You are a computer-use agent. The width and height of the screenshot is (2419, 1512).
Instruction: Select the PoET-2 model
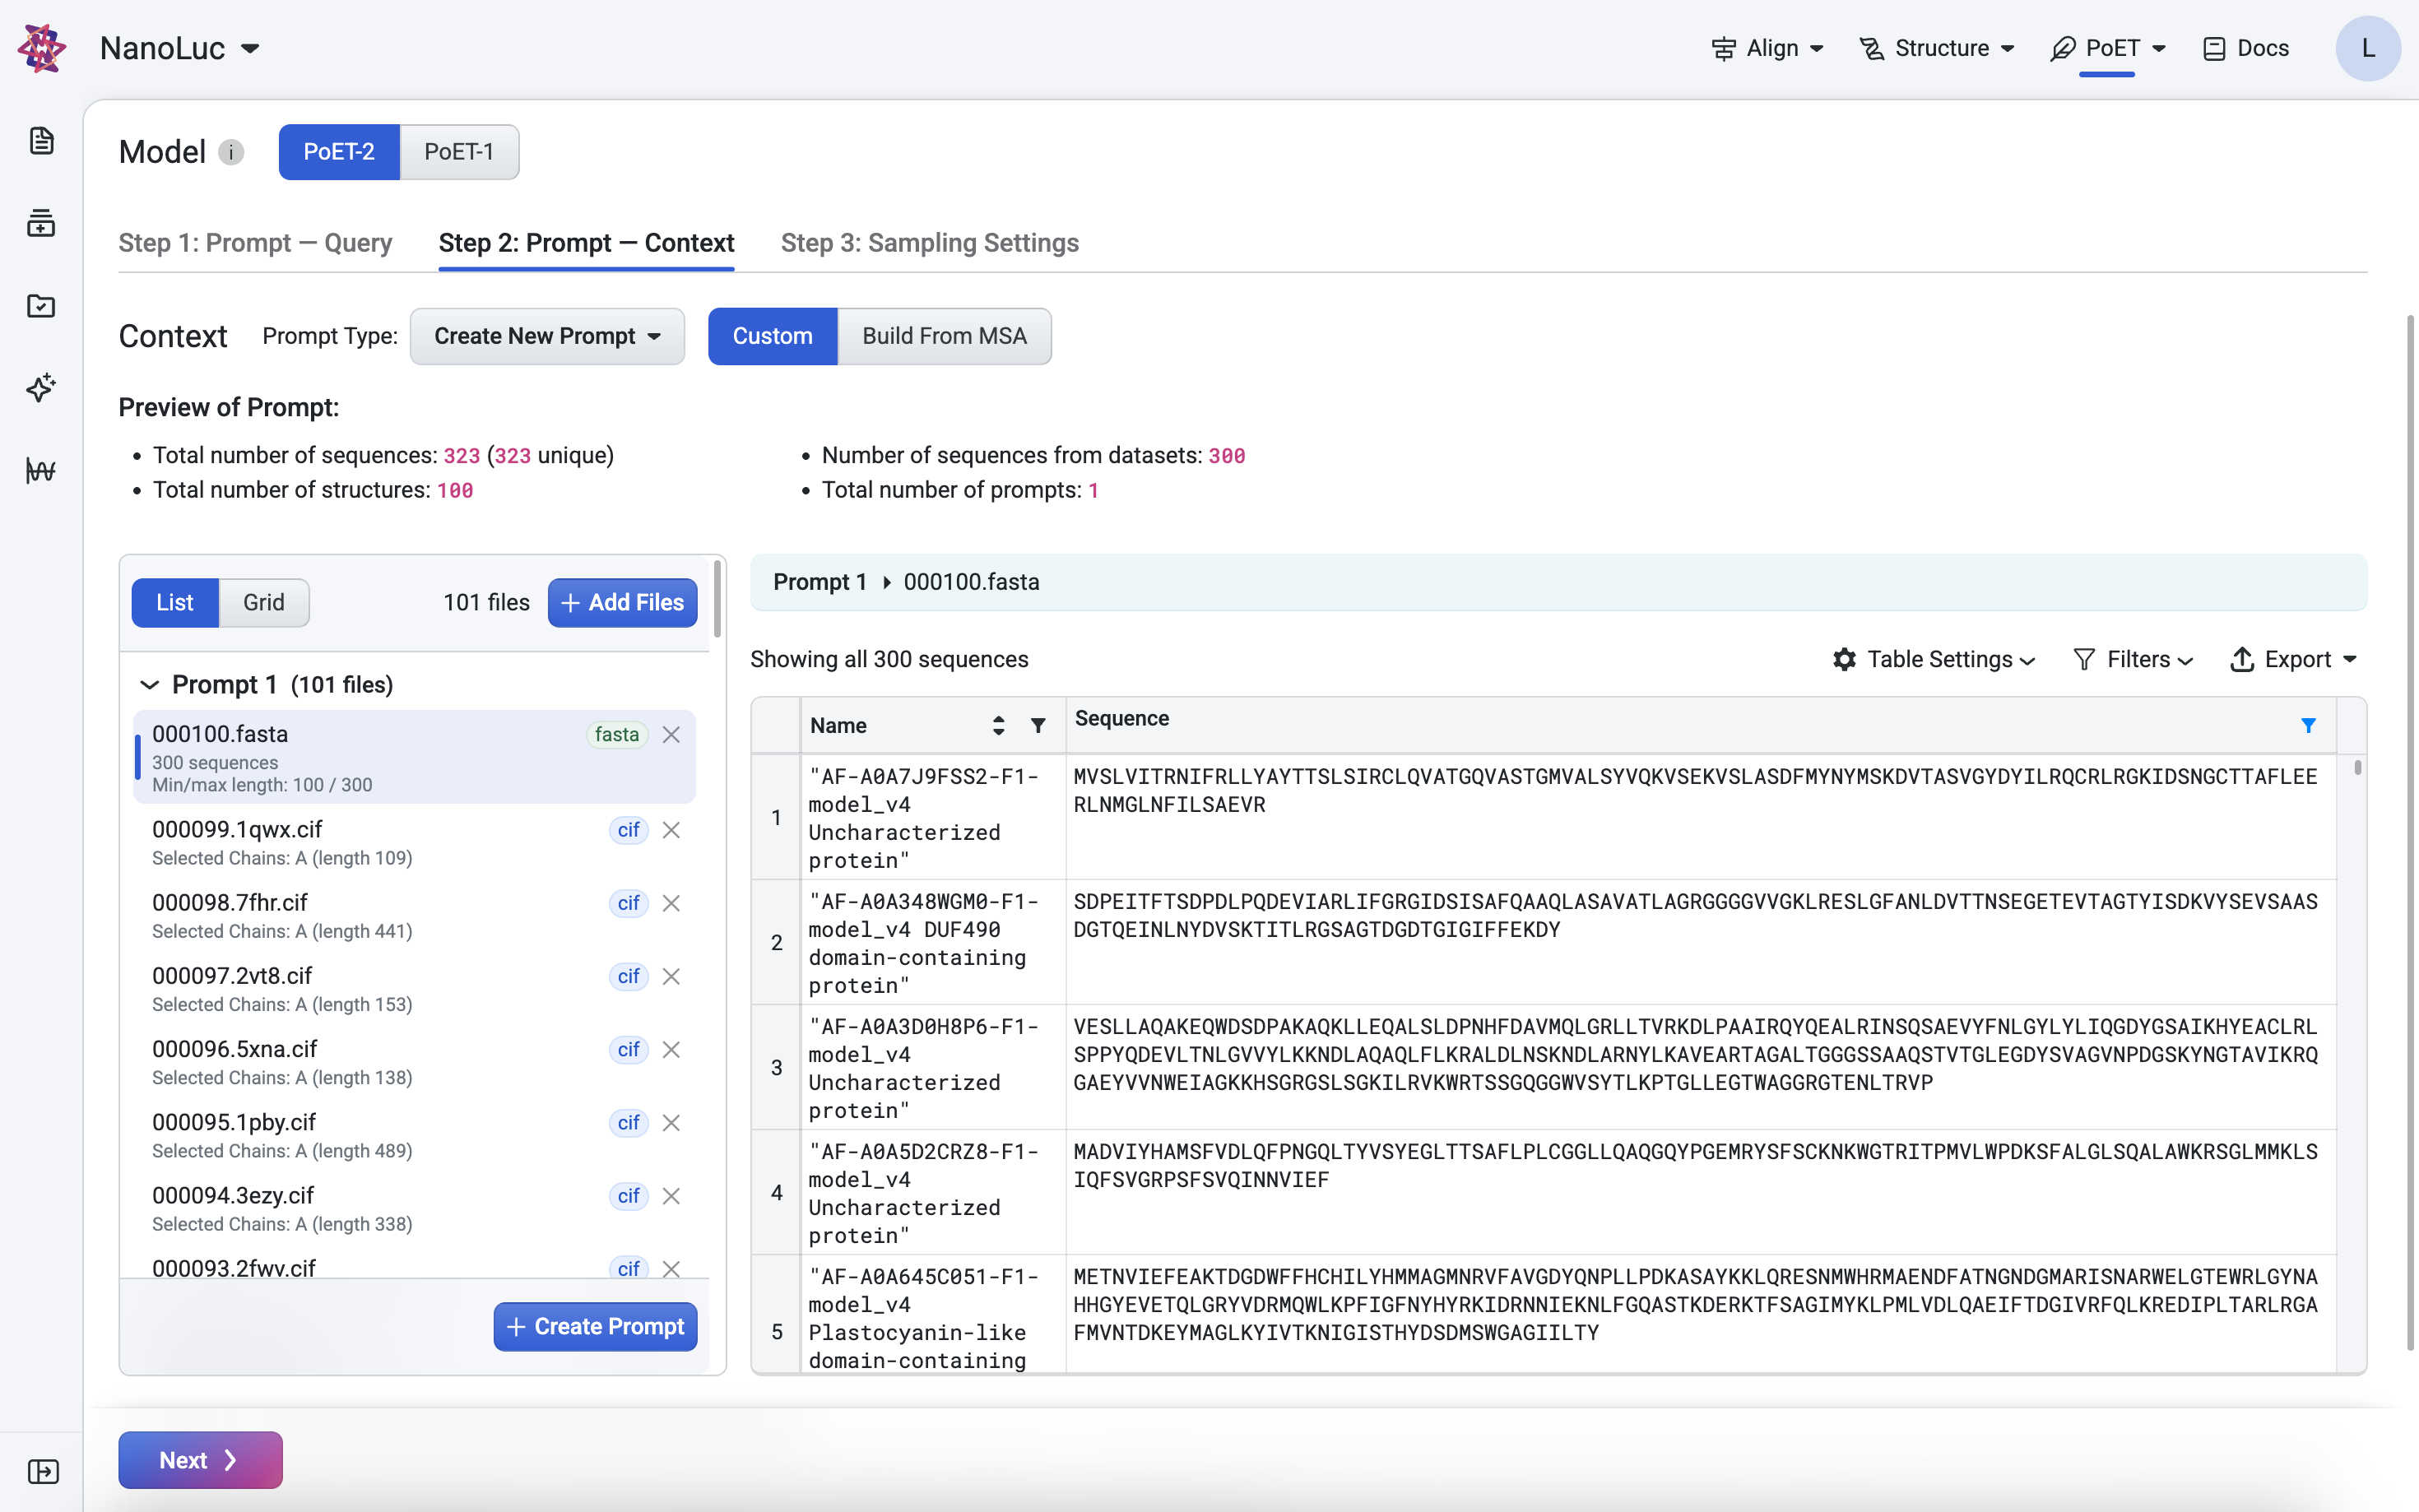click(339, 152)
